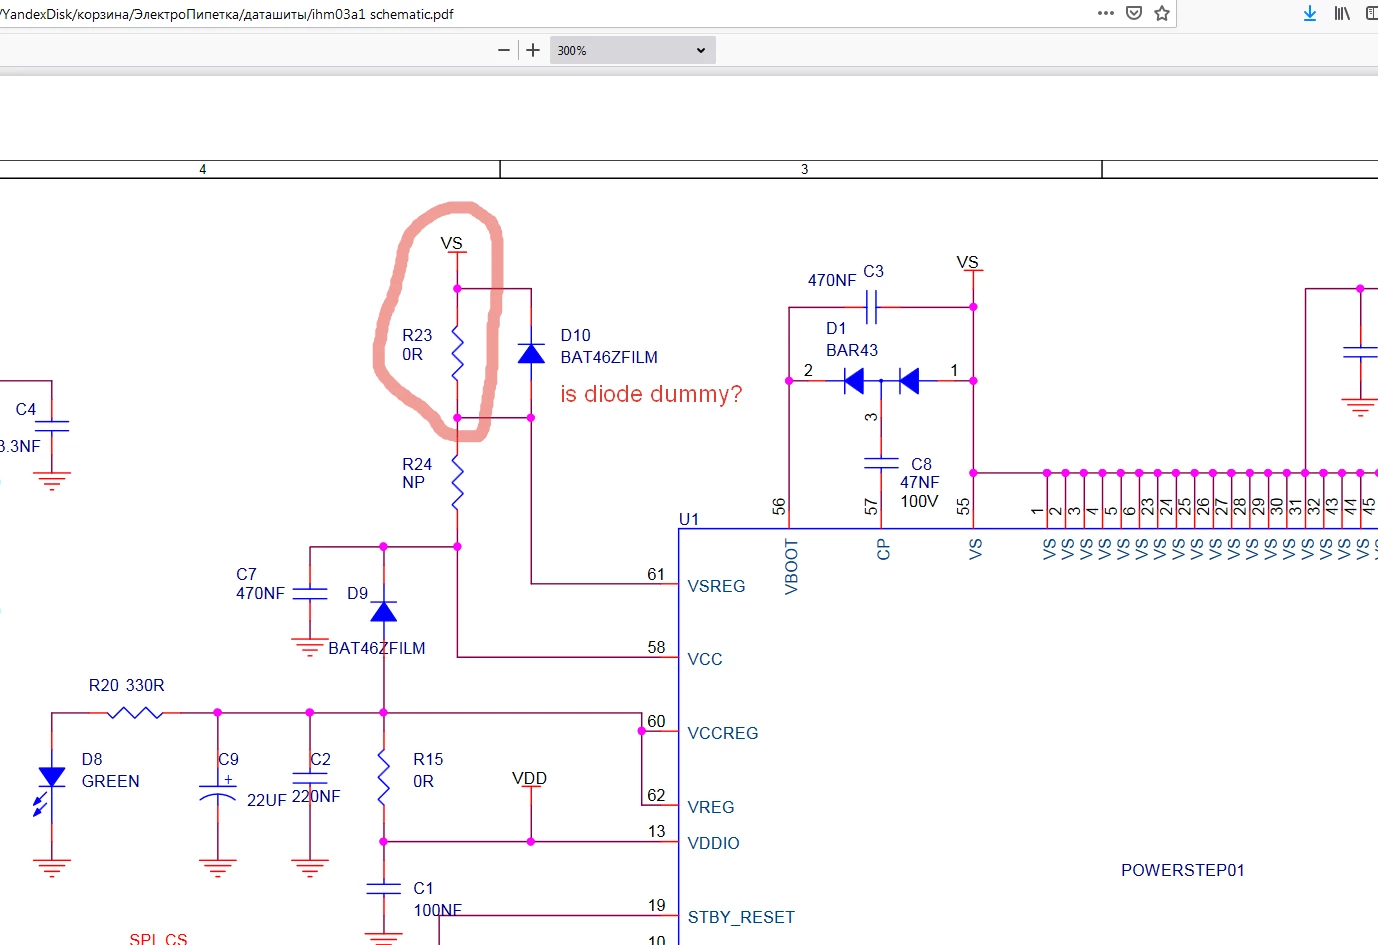Click the zoom in plus button
The image size is (1378, 945).
tap(533, 50)
